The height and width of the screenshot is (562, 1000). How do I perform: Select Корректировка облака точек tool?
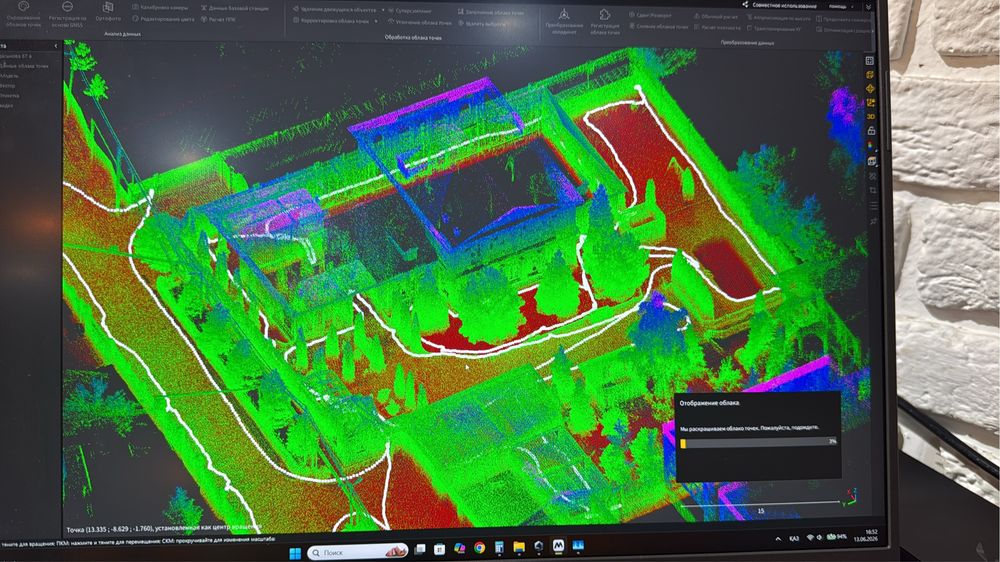[331, 21]
